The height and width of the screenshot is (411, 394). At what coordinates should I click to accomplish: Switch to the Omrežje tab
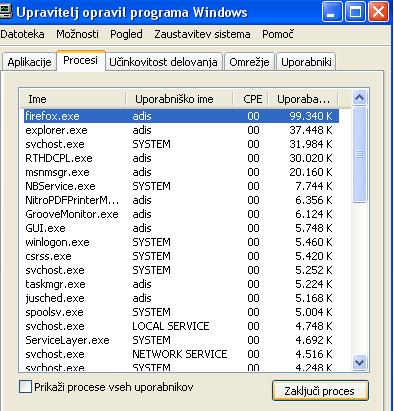click(249, 62)
